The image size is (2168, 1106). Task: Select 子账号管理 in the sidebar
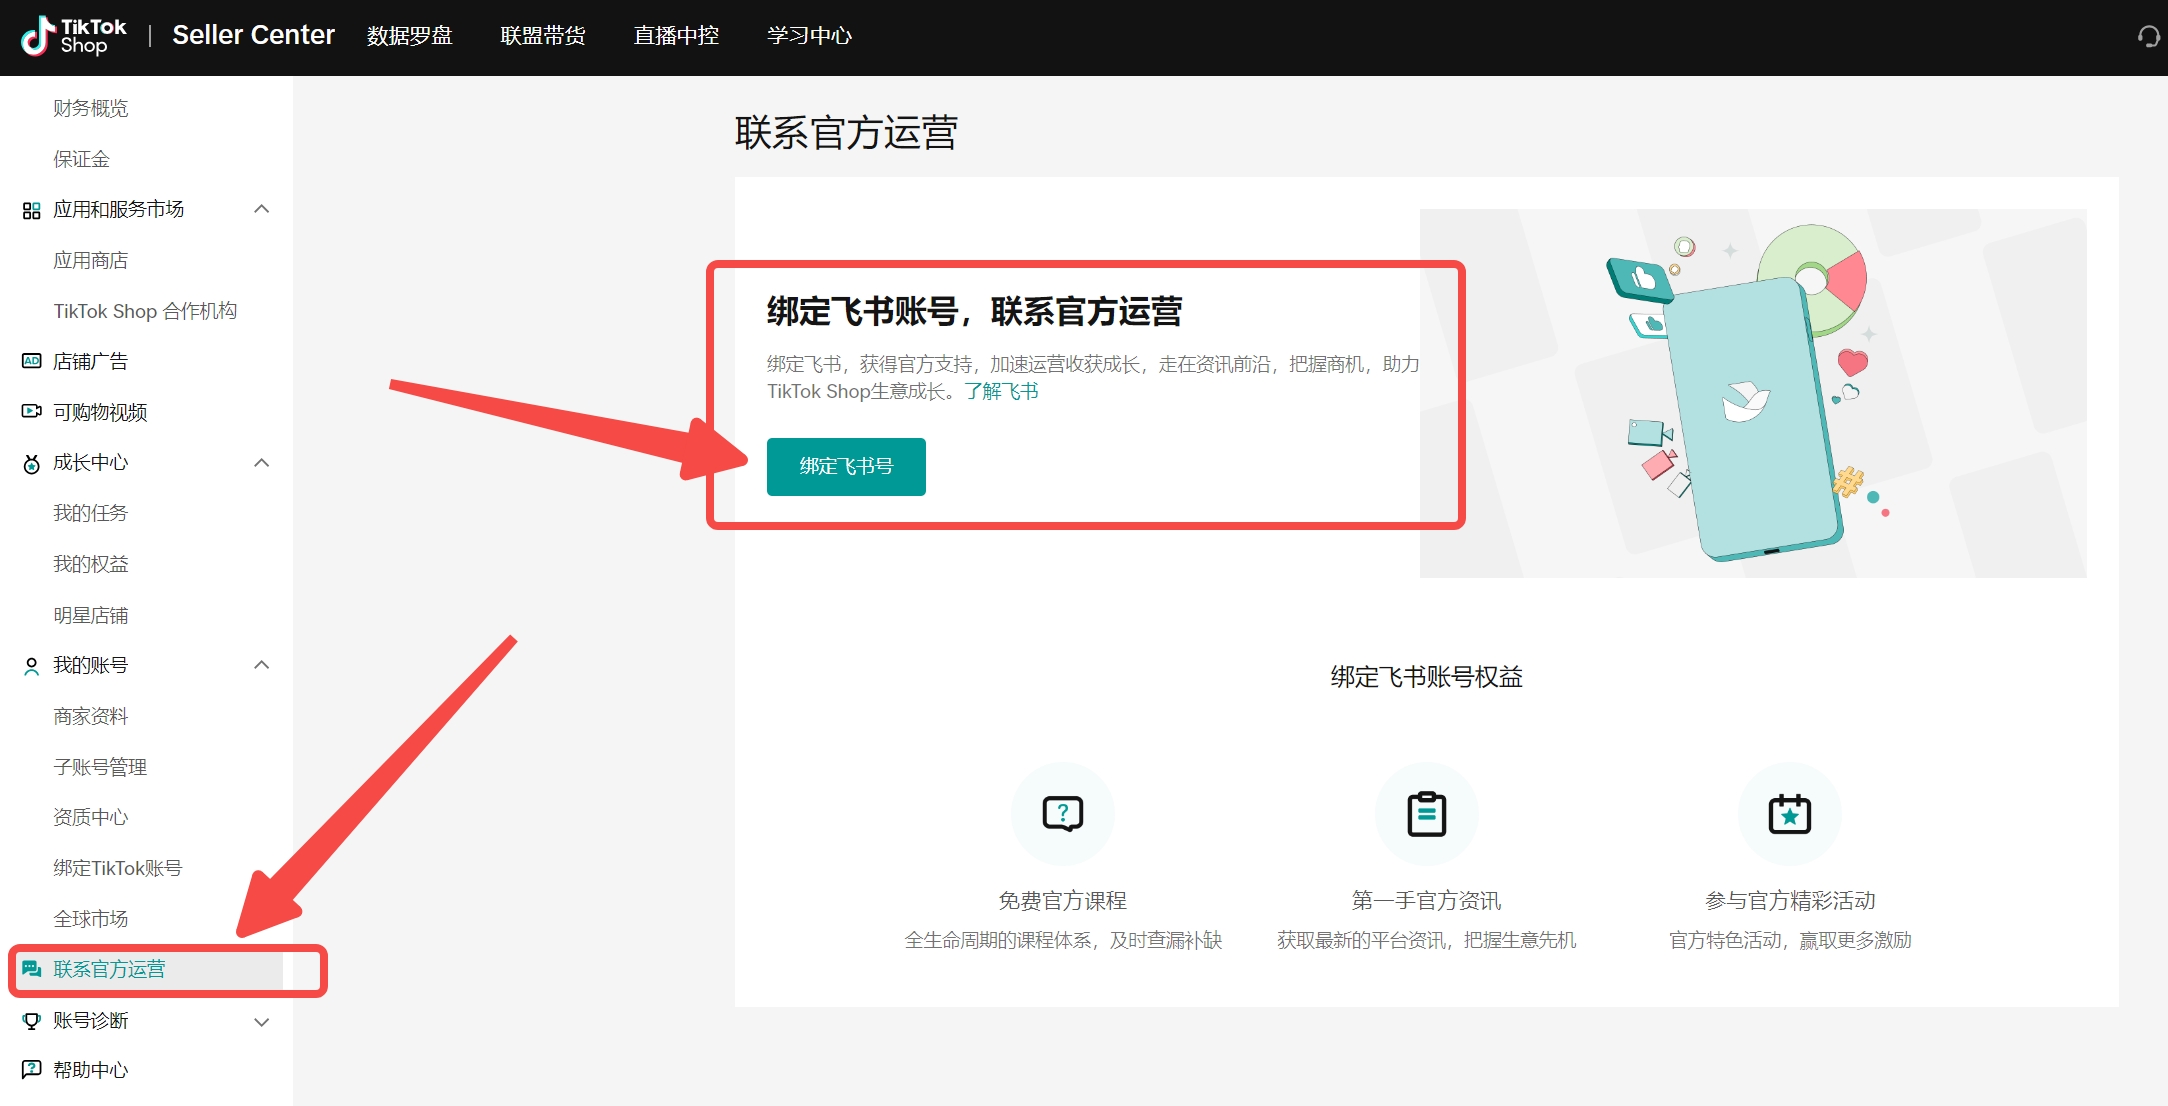click(100, 767)
